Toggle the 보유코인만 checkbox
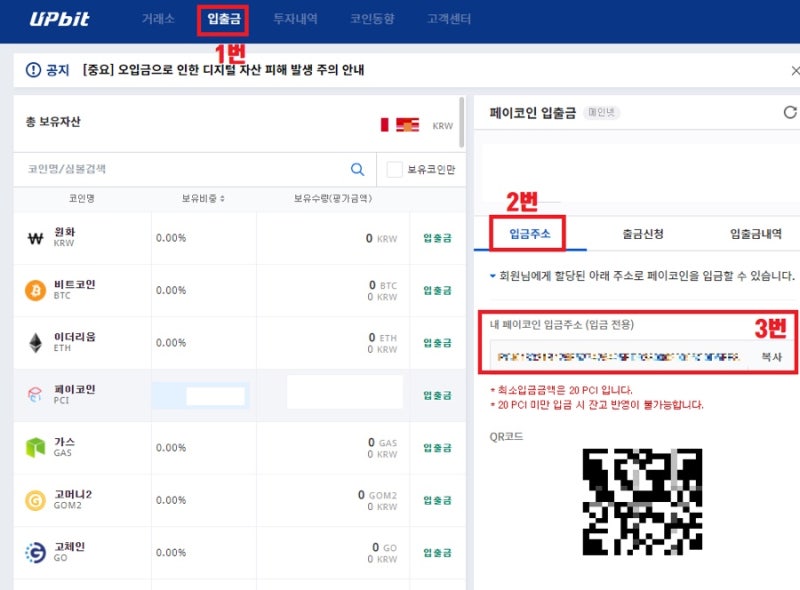This screenshot has height=590, width=800. (394, 169)
